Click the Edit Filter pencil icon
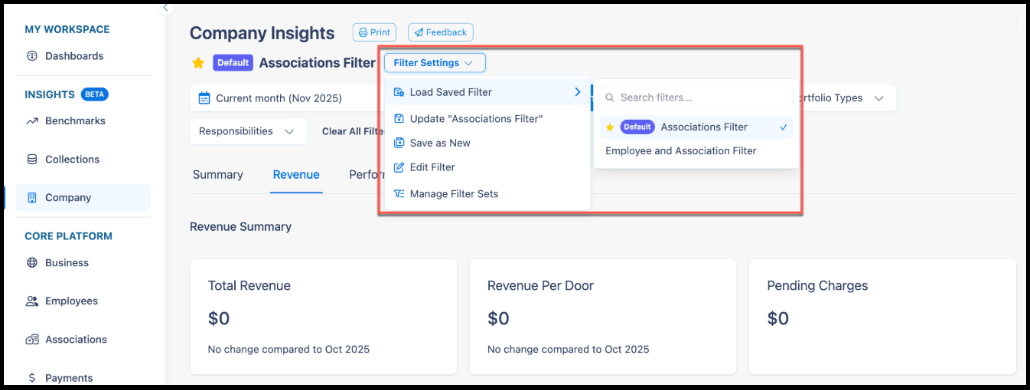1030x390 pixels. [x=399, y=167]
